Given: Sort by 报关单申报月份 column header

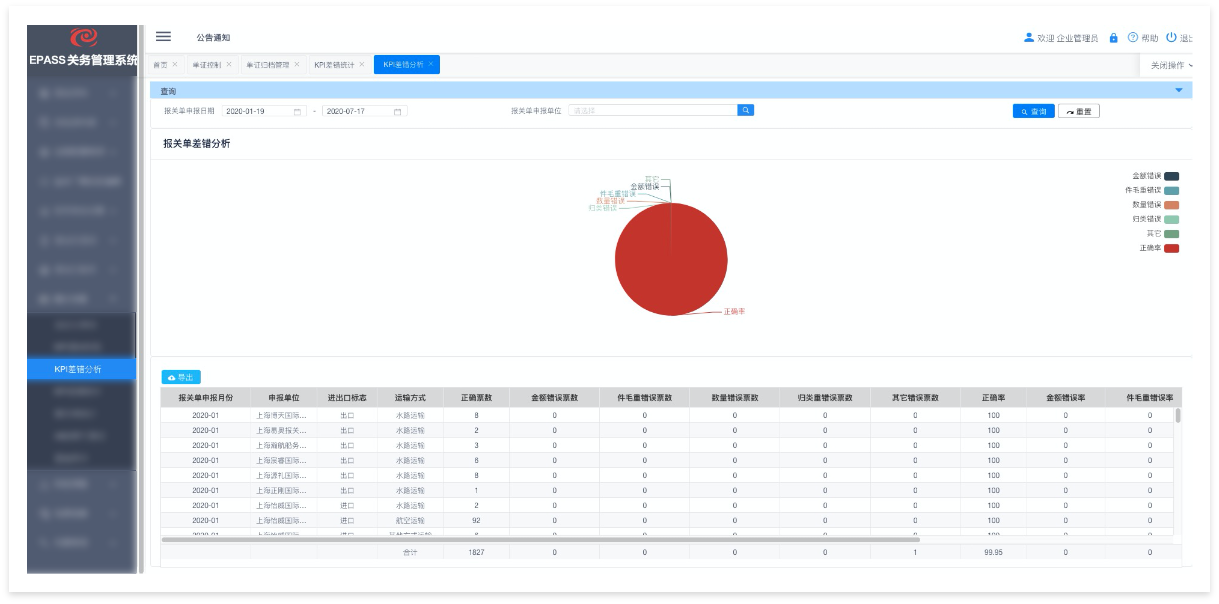Looking at the screenshot, I should pos(206,397).
